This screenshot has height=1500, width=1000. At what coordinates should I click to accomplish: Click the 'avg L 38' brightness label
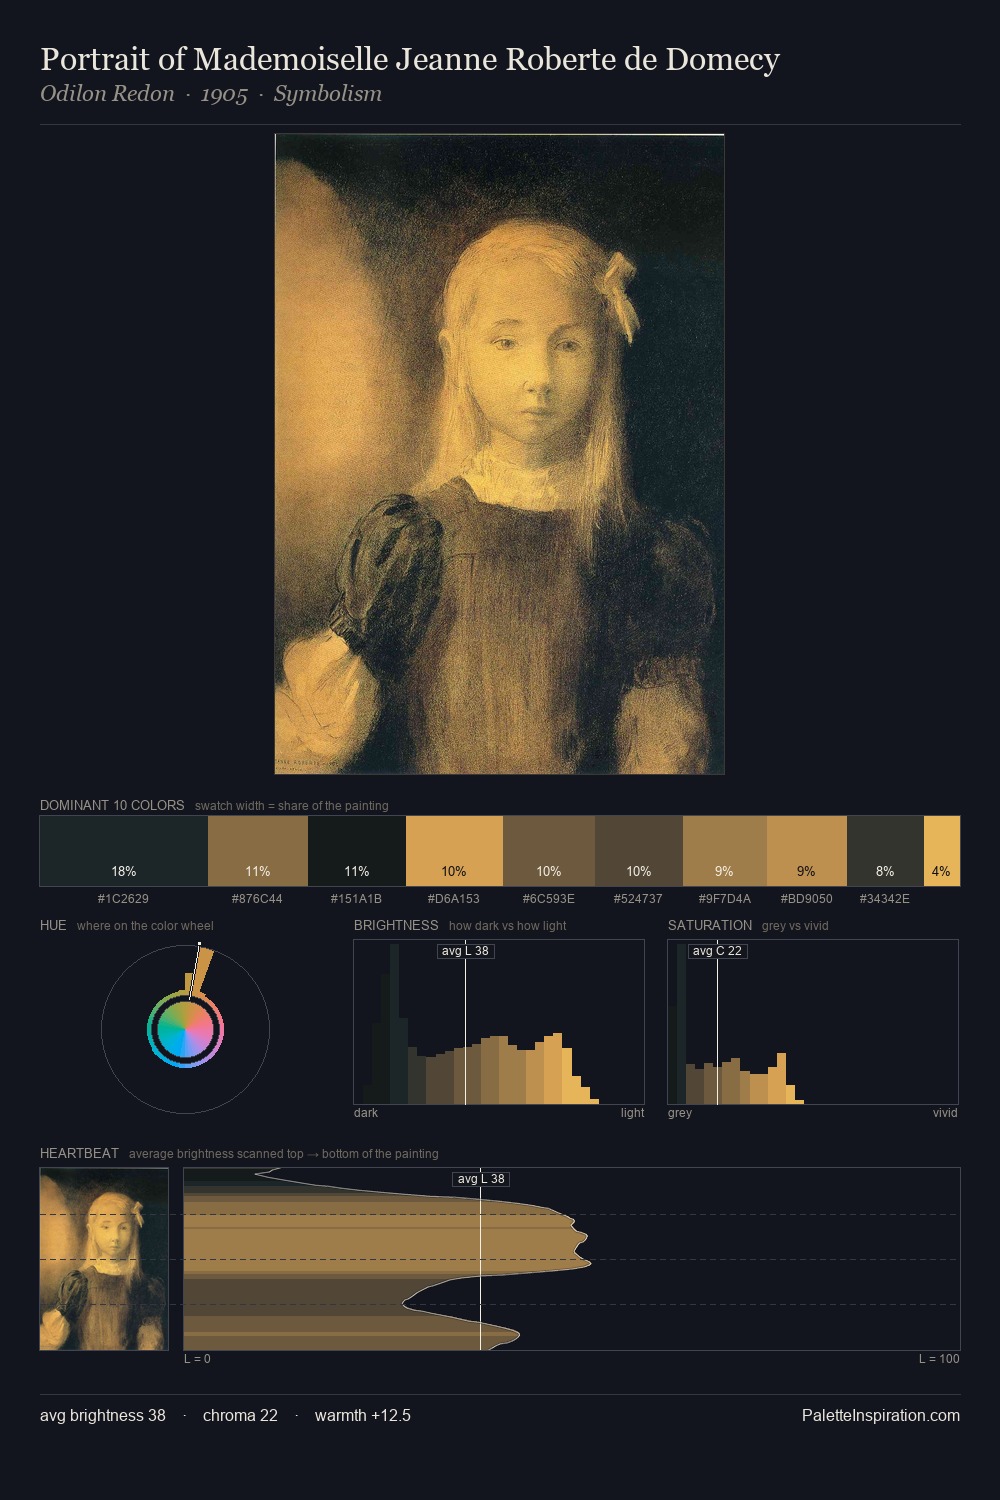466,951
